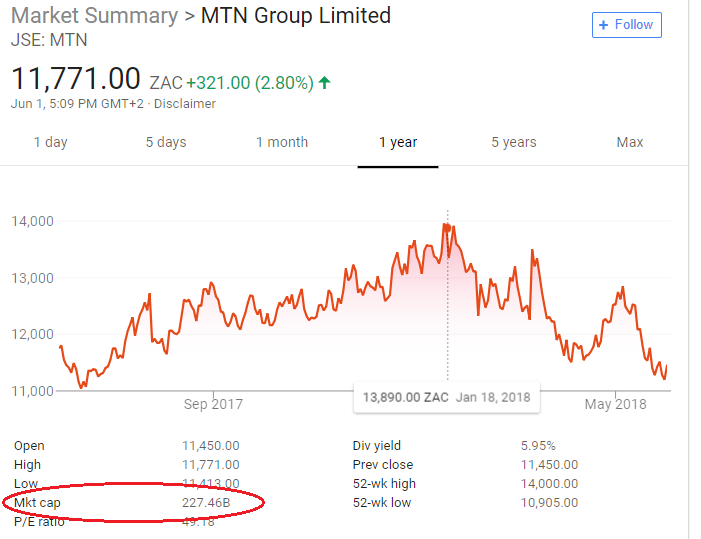Click the 52-wk high value
Viewport: 701px width, 539px height.
(x=550, y=484)
